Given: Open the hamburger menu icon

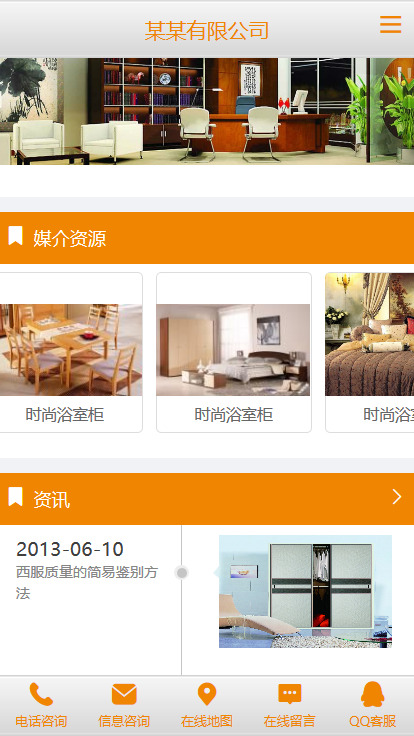Looking at the screenshot, I should [x=391, y=24].
